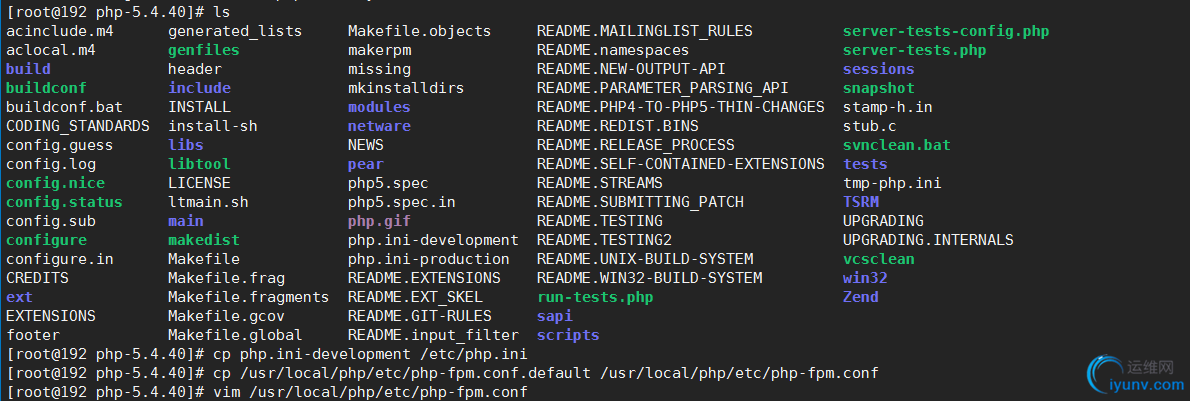
Task: Click the green run-tests.php entry
Action: tap(595, 297)
